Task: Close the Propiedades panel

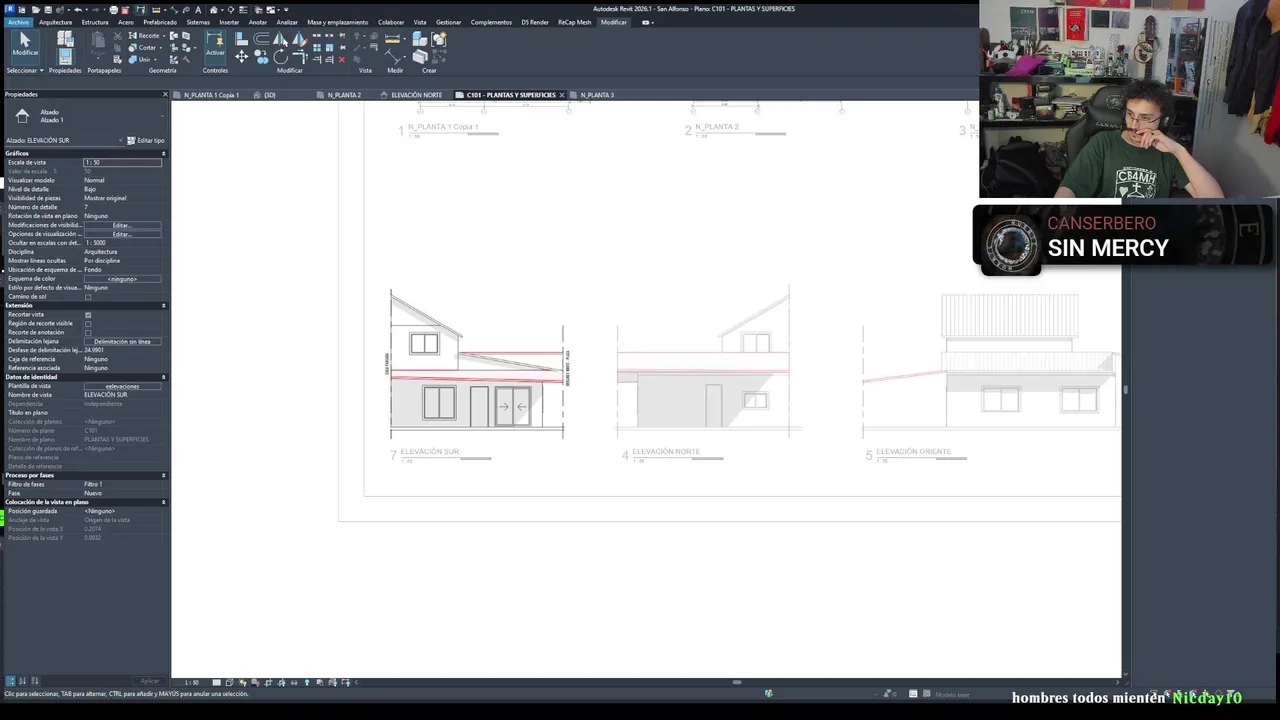Action: pos(165,94)
